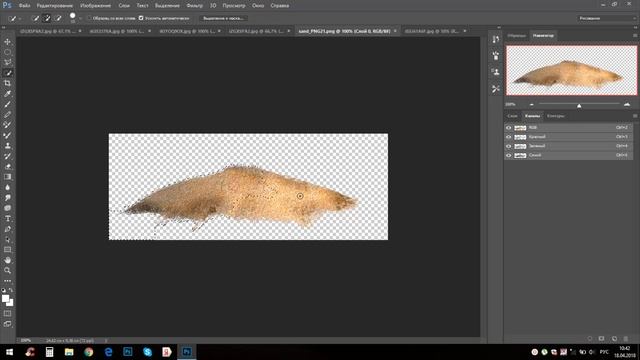This screenshot has height=360, width=640.
Task: Choose Add to selection mode
Action: (x=47, y=18)
